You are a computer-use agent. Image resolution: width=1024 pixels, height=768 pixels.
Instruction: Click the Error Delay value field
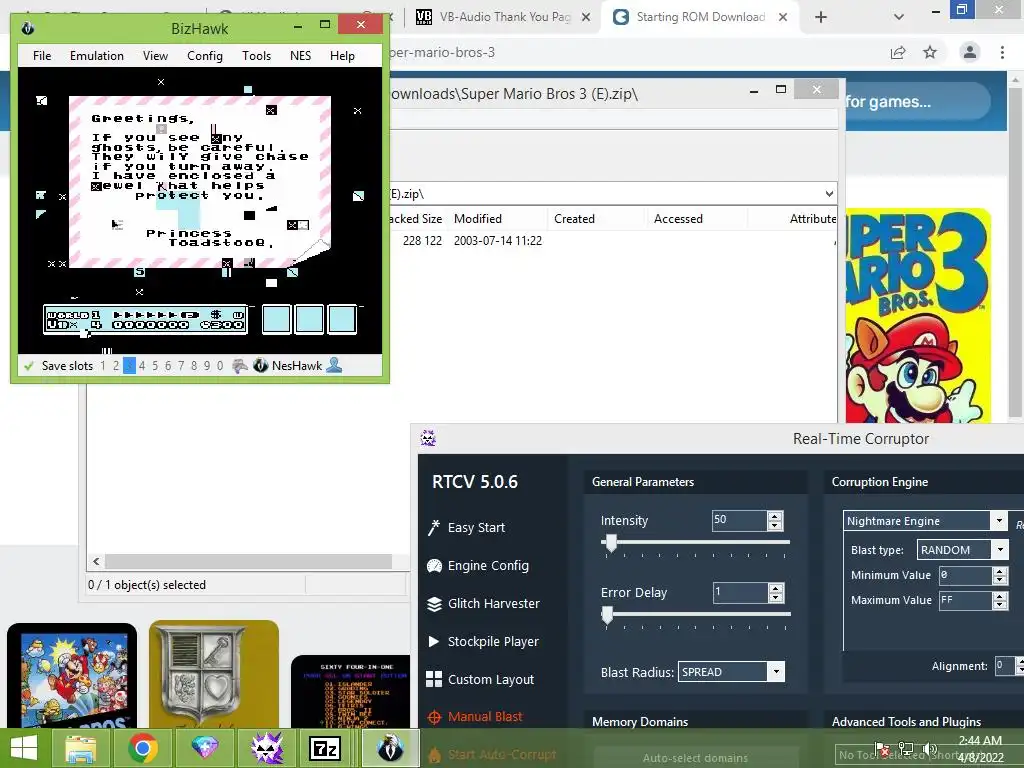[x=739, y=592]
